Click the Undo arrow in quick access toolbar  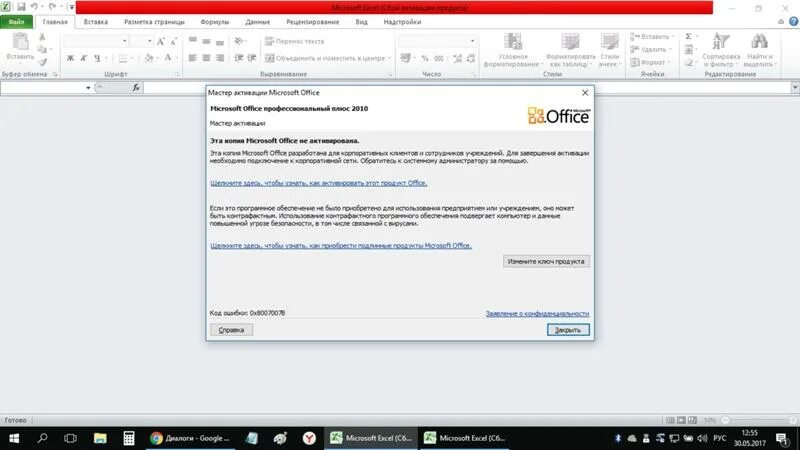pos(34,7)
